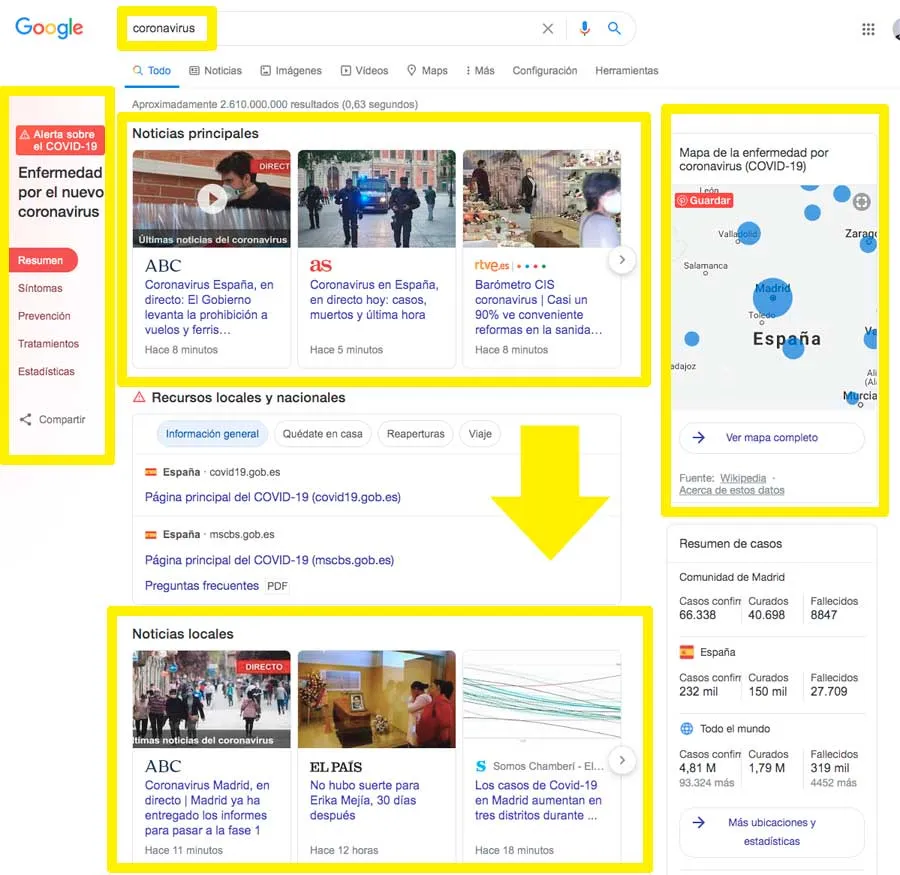Select the Viaje chip

click(480, 434)
